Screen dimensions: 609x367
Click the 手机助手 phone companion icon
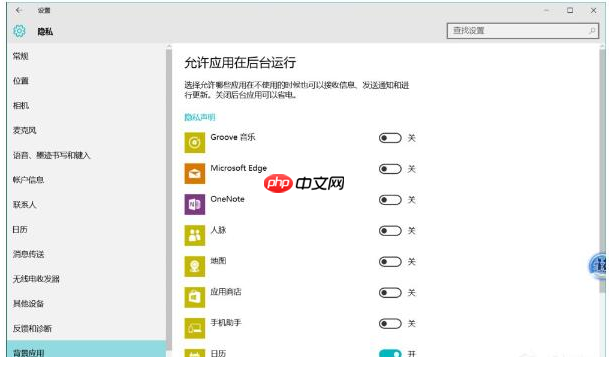(x=195, y=328)
